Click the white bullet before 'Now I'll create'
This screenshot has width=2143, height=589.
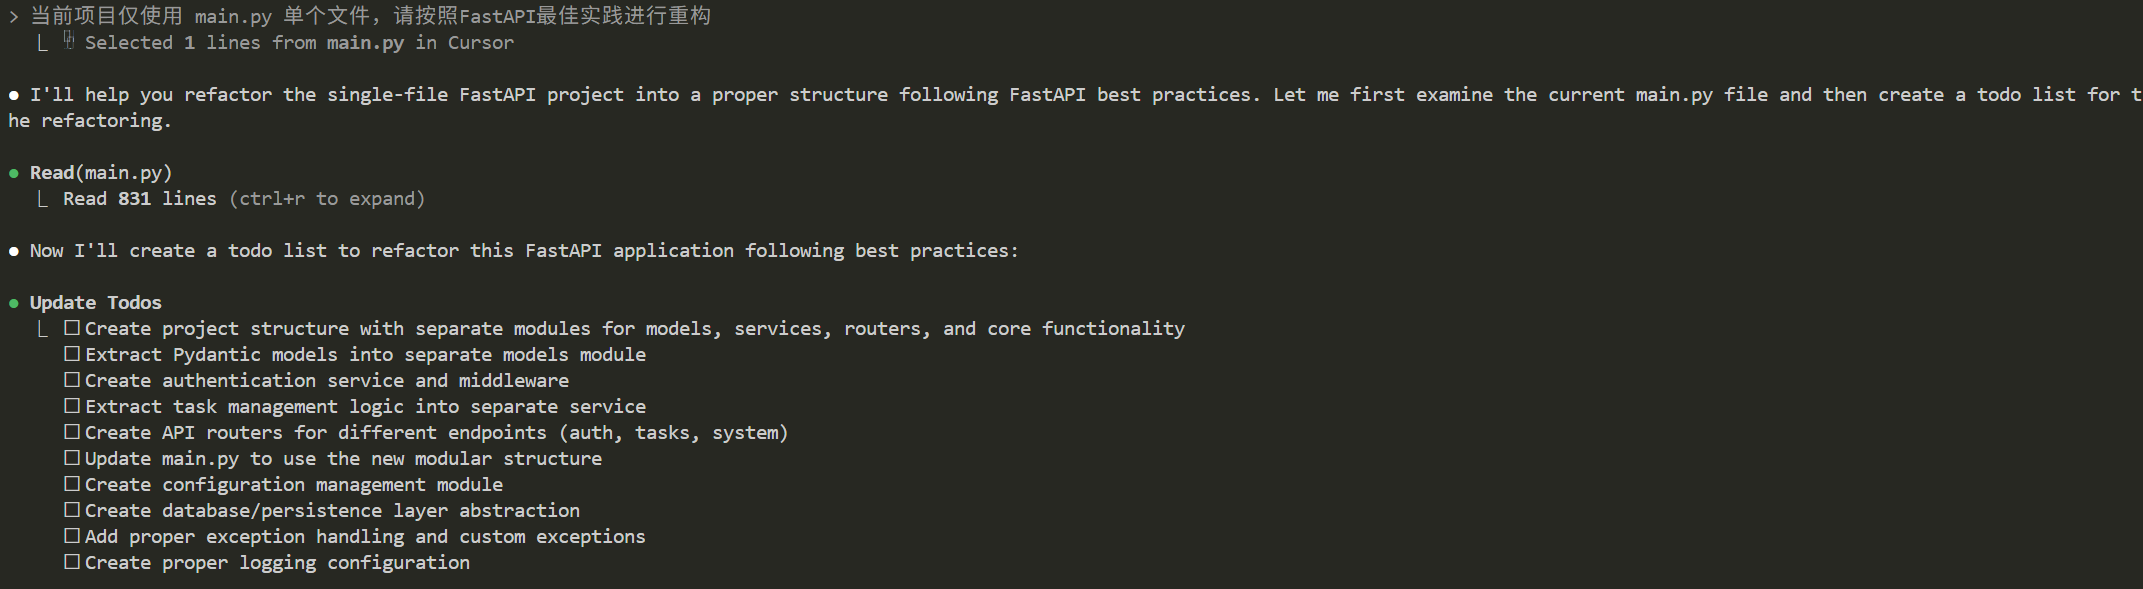14,251
